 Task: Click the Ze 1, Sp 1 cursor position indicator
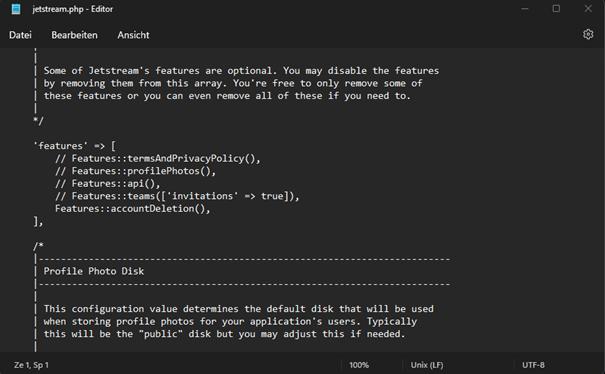tap(31, 365)
